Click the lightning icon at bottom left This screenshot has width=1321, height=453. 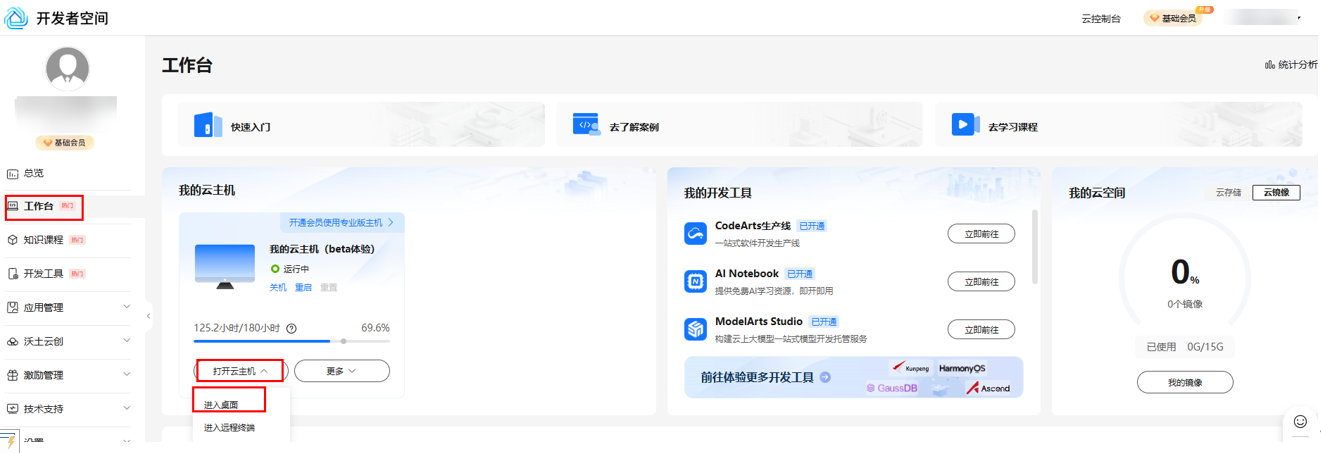(x=9, y=443)
